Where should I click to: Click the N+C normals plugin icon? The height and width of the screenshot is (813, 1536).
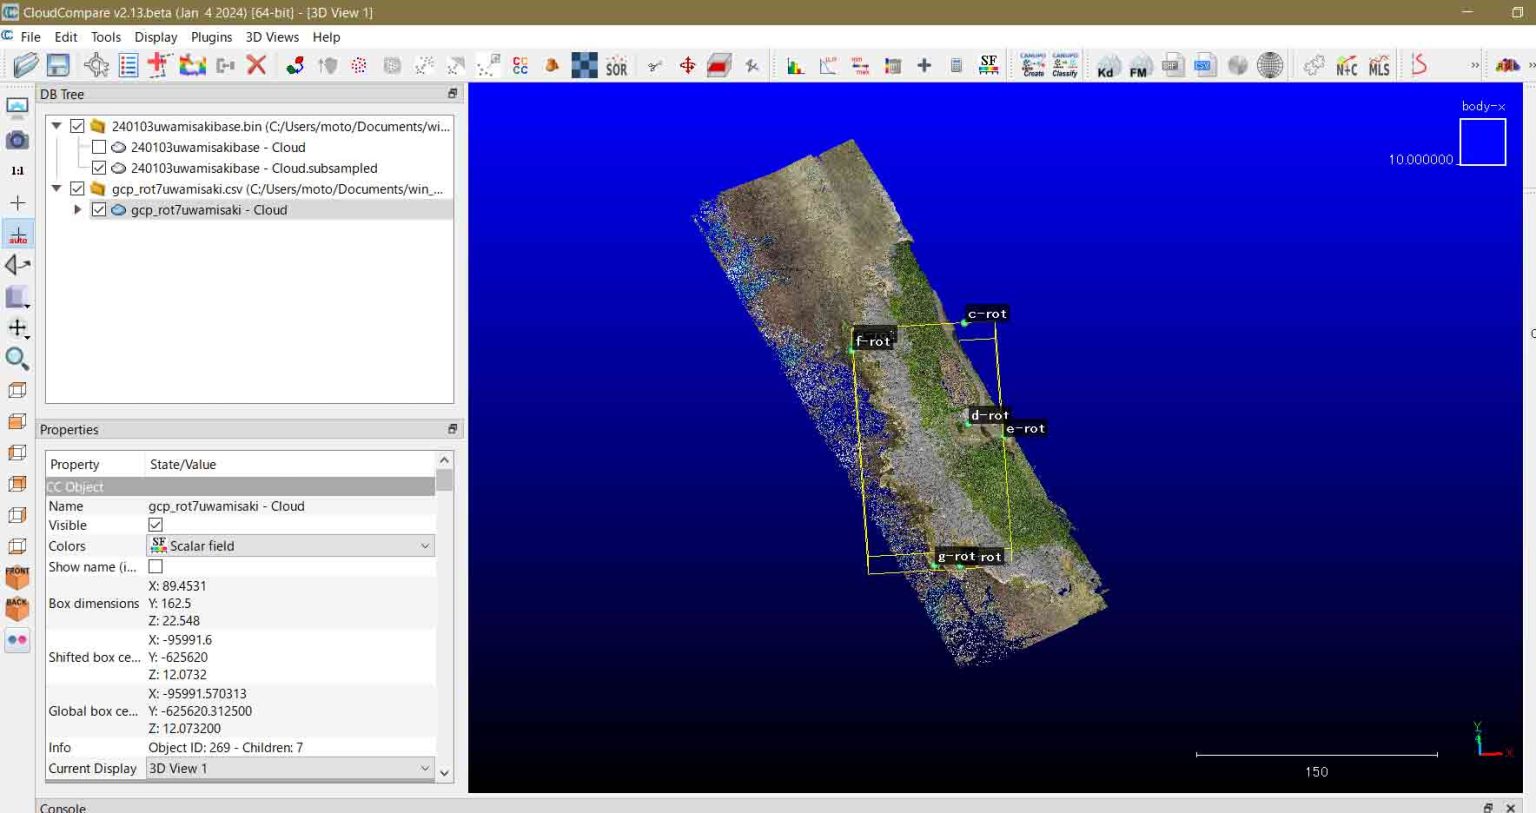(x=1346, y=66)
